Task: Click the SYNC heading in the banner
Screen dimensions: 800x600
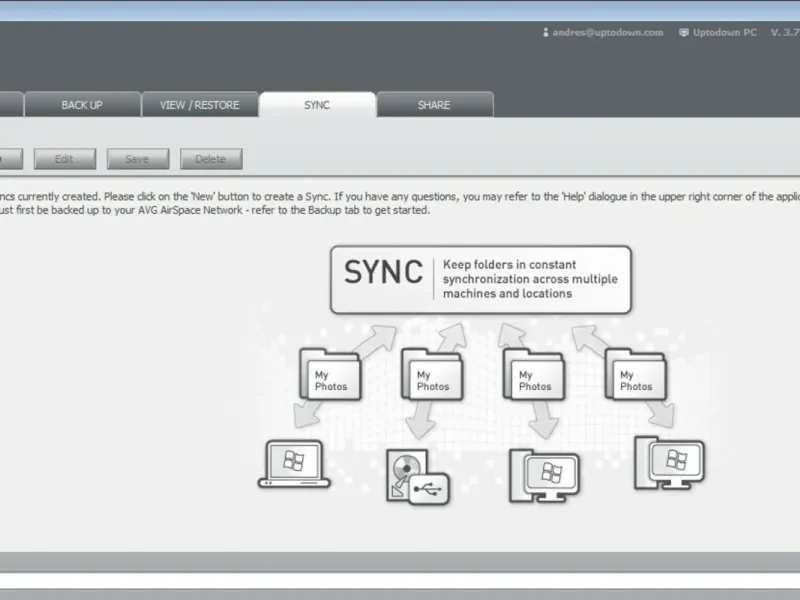Action: point(384,271)
